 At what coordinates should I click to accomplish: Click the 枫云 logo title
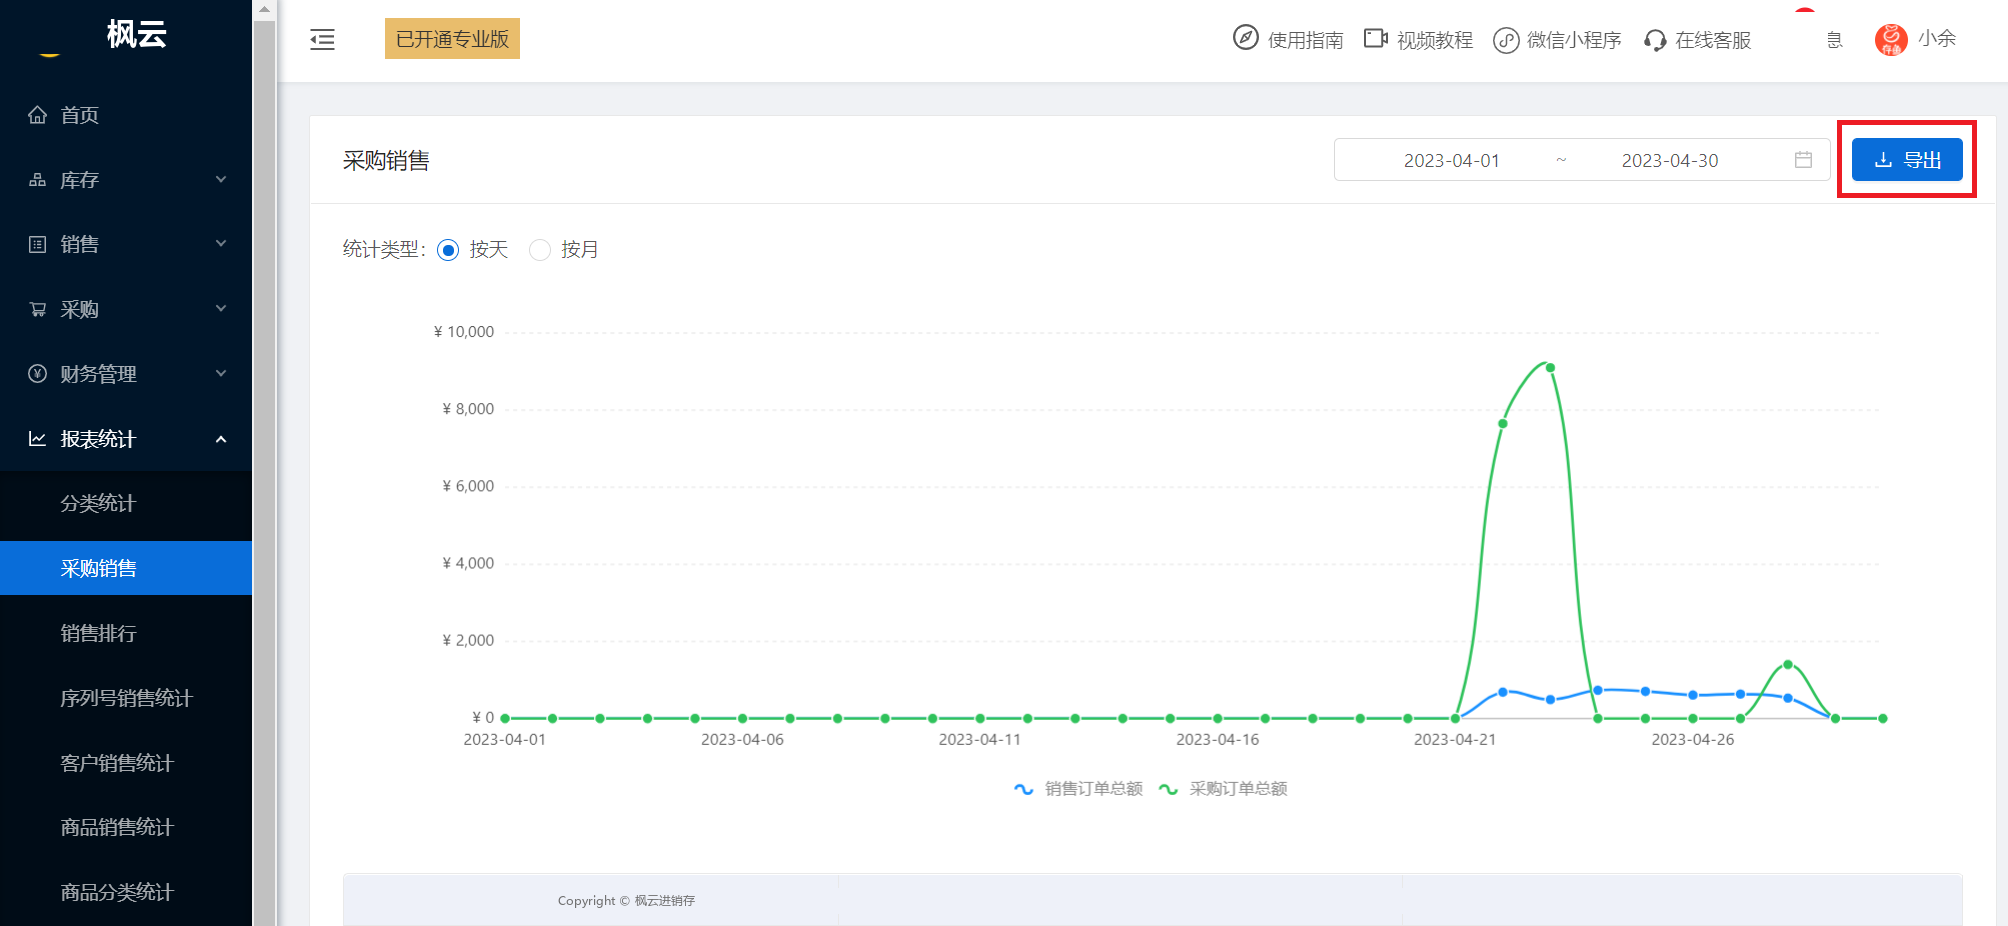(136, 34)
